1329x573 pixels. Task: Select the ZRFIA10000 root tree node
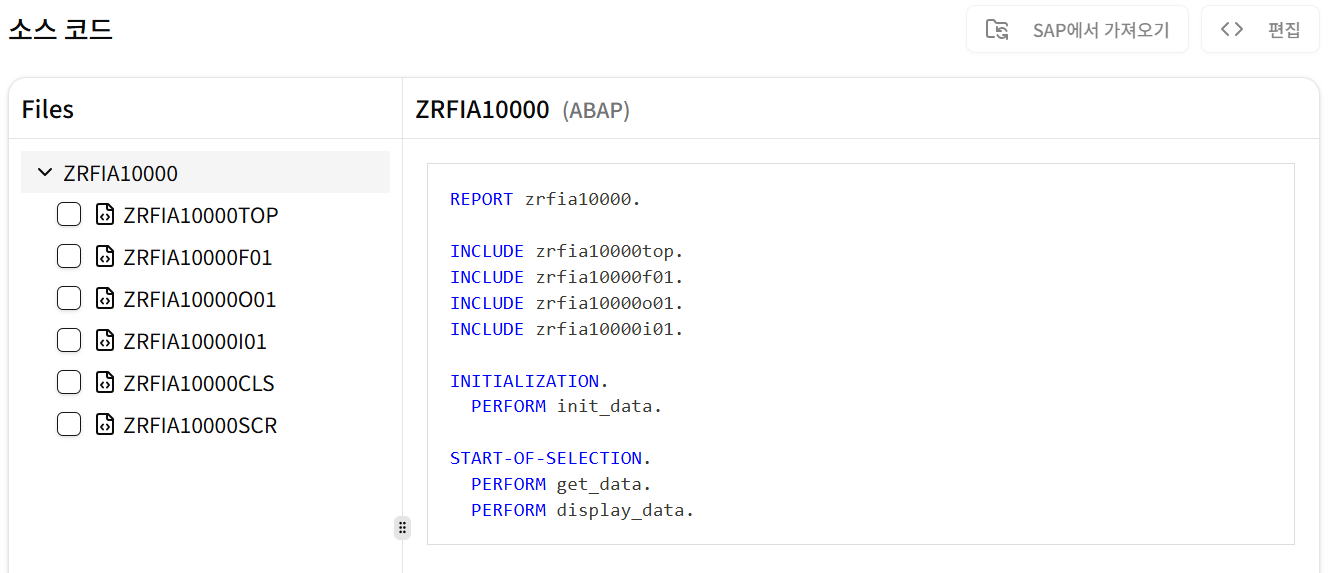pos(120,173)
